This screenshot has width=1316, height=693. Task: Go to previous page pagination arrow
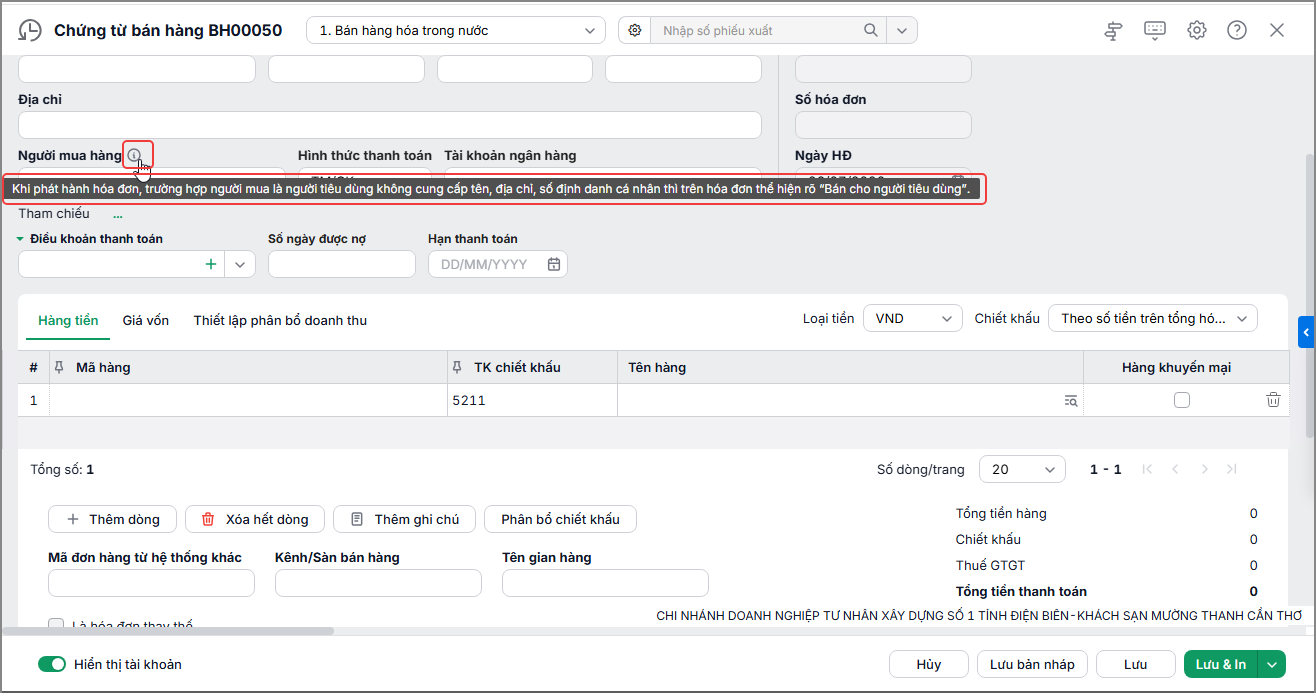tap(1175, 469)
